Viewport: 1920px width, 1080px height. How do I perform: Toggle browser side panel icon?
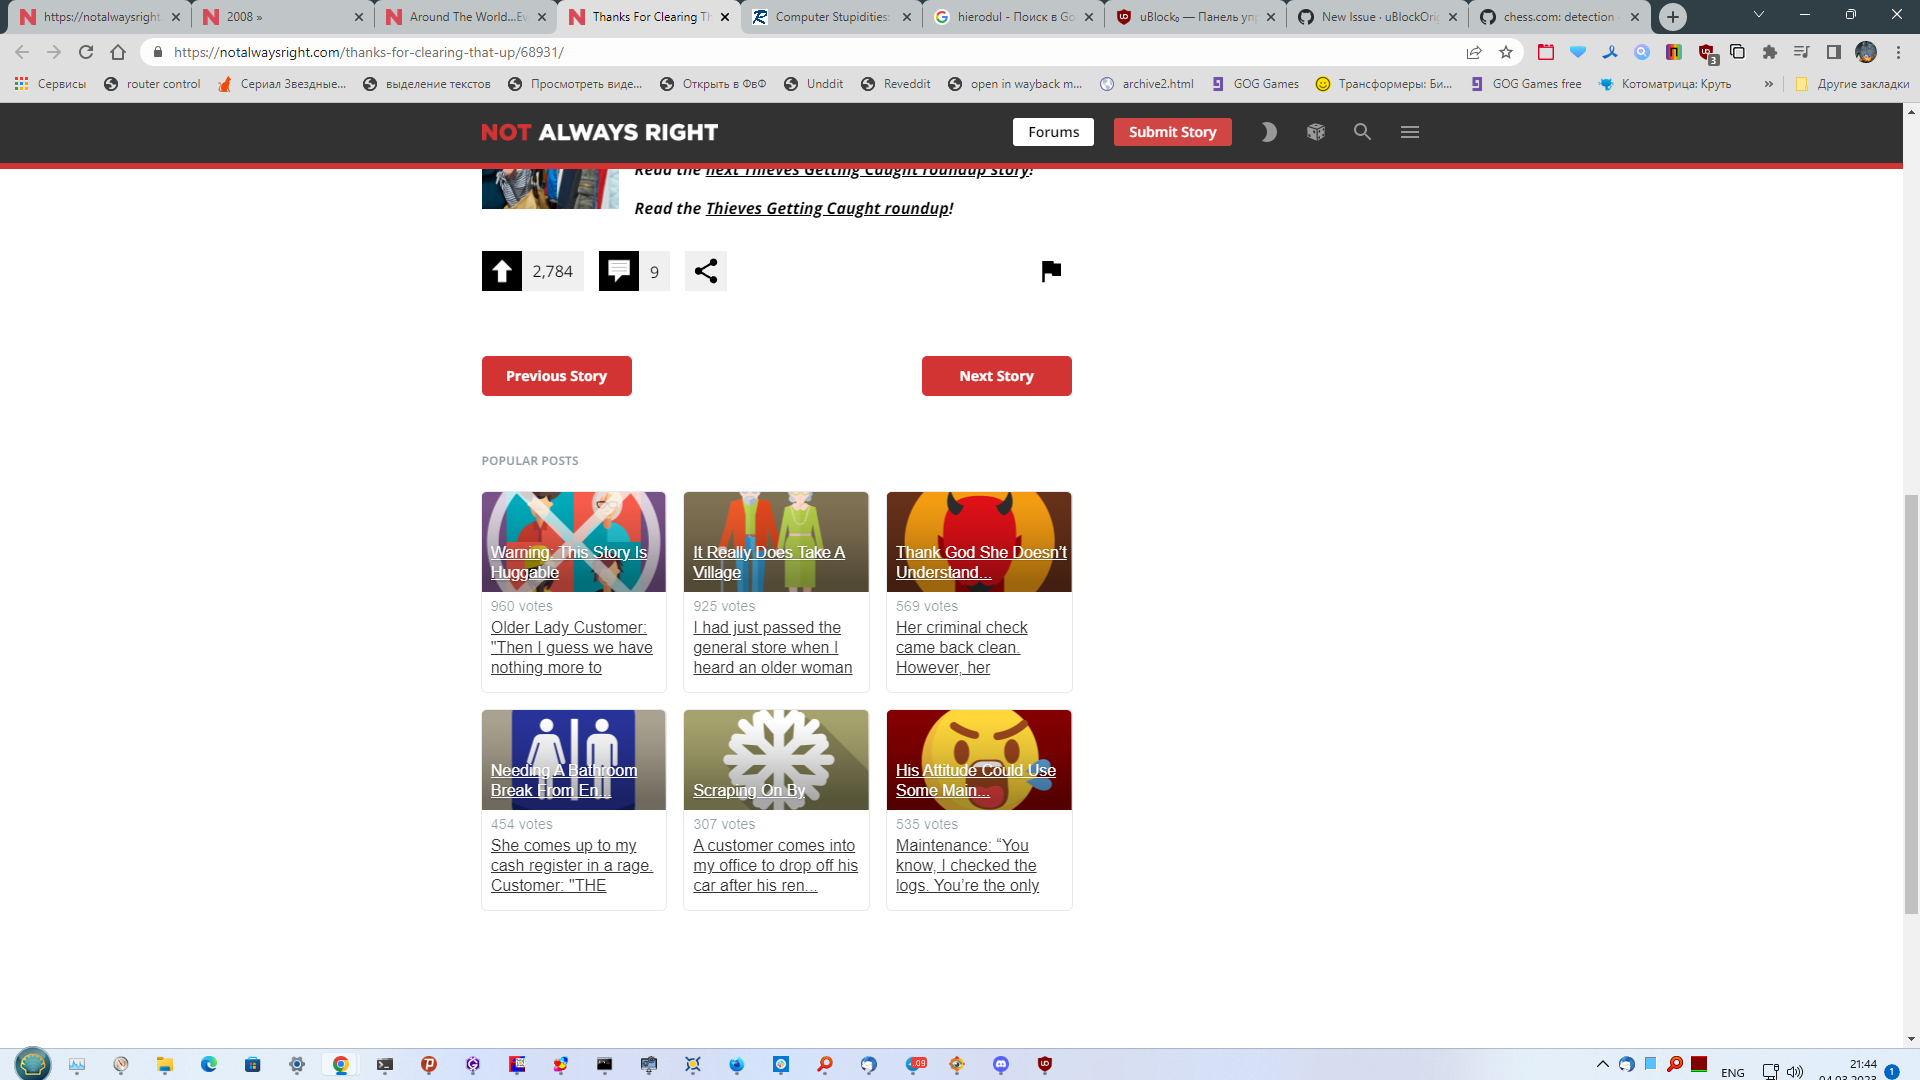click(1833, 52)
